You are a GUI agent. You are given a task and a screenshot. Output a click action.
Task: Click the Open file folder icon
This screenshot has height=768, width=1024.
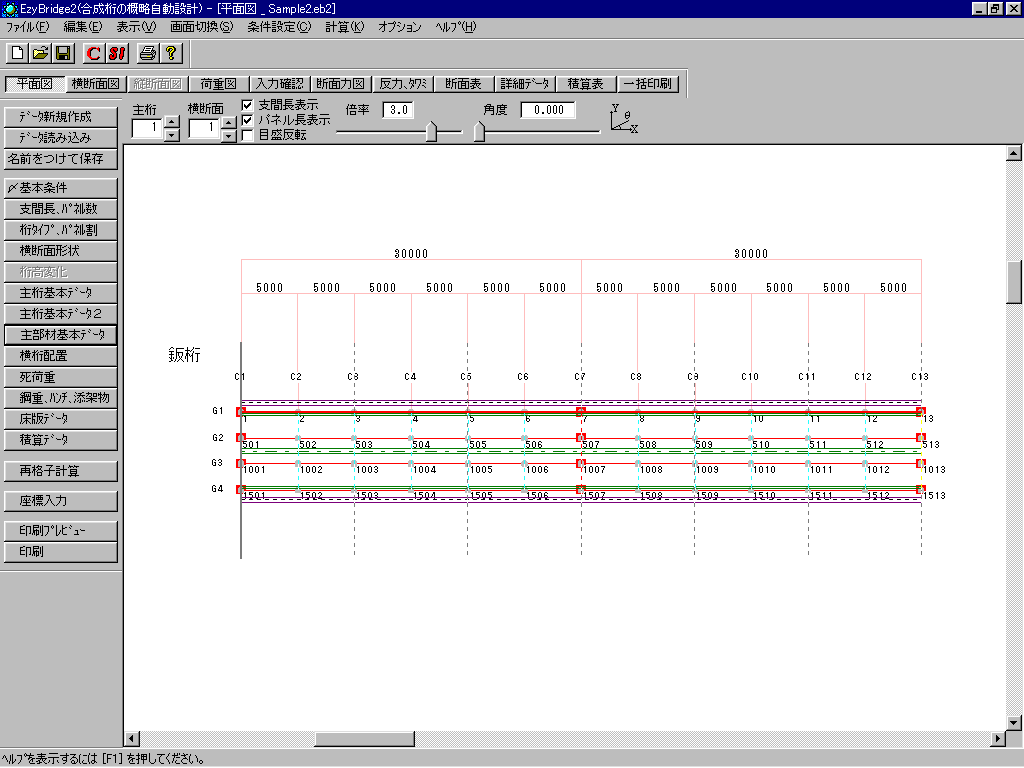[x=40, y=53]
